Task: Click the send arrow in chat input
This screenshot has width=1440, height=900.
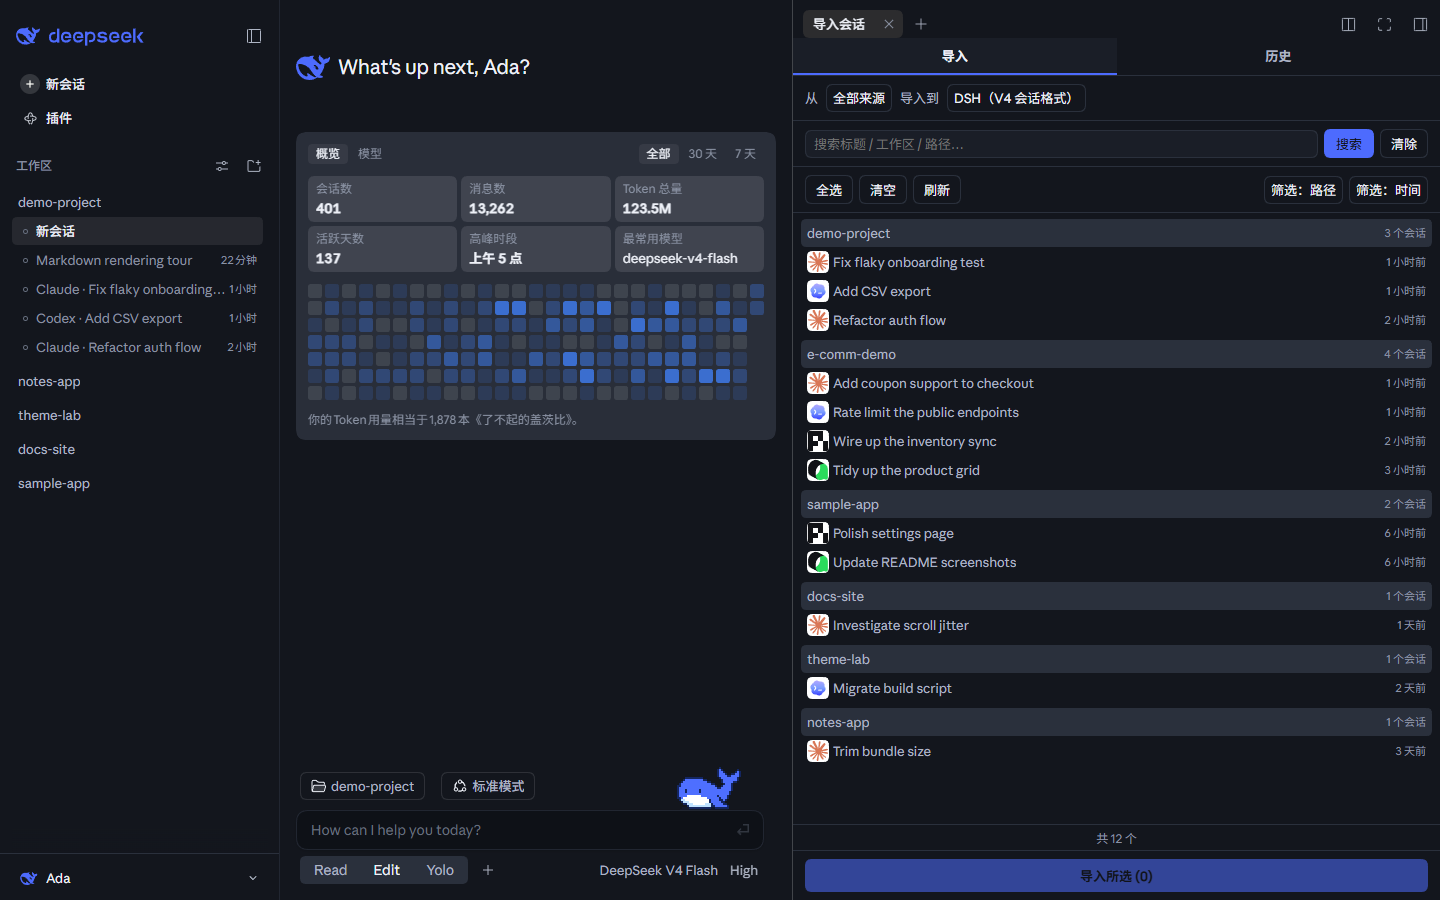Action: 743,830
